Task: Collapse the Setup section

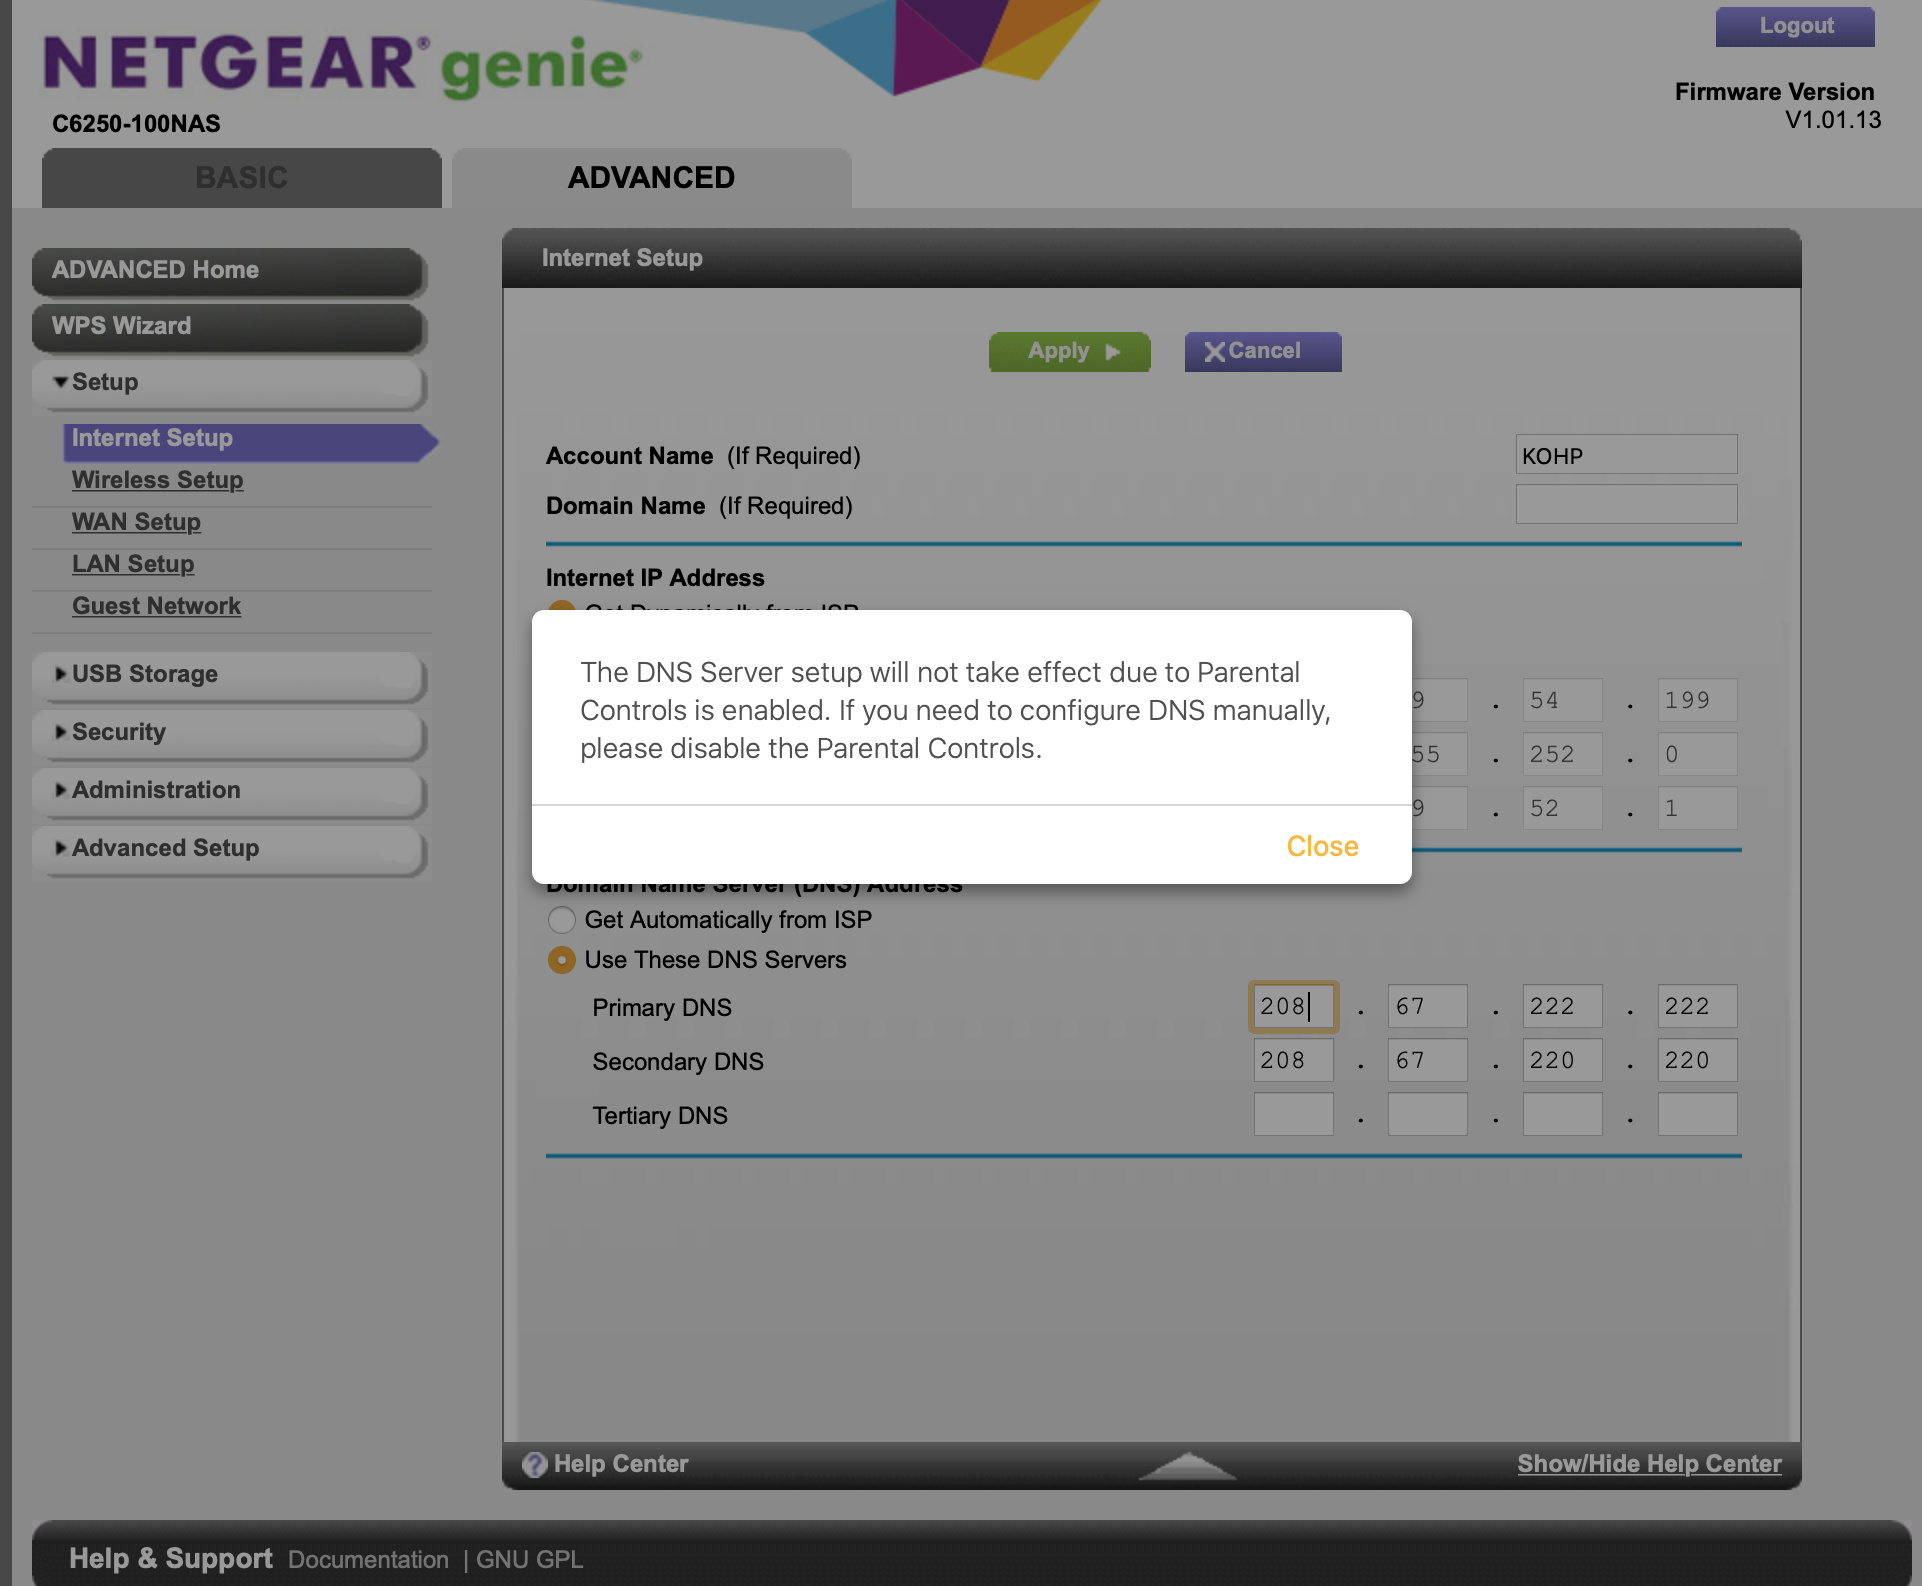Action: (228, 383)
